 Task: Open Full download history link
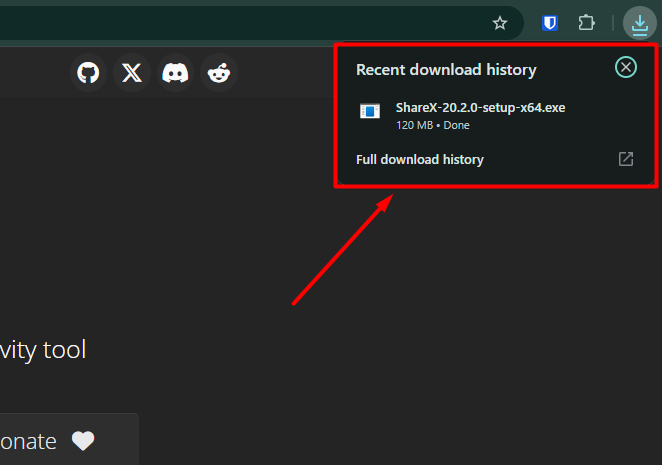coord(420,160)
